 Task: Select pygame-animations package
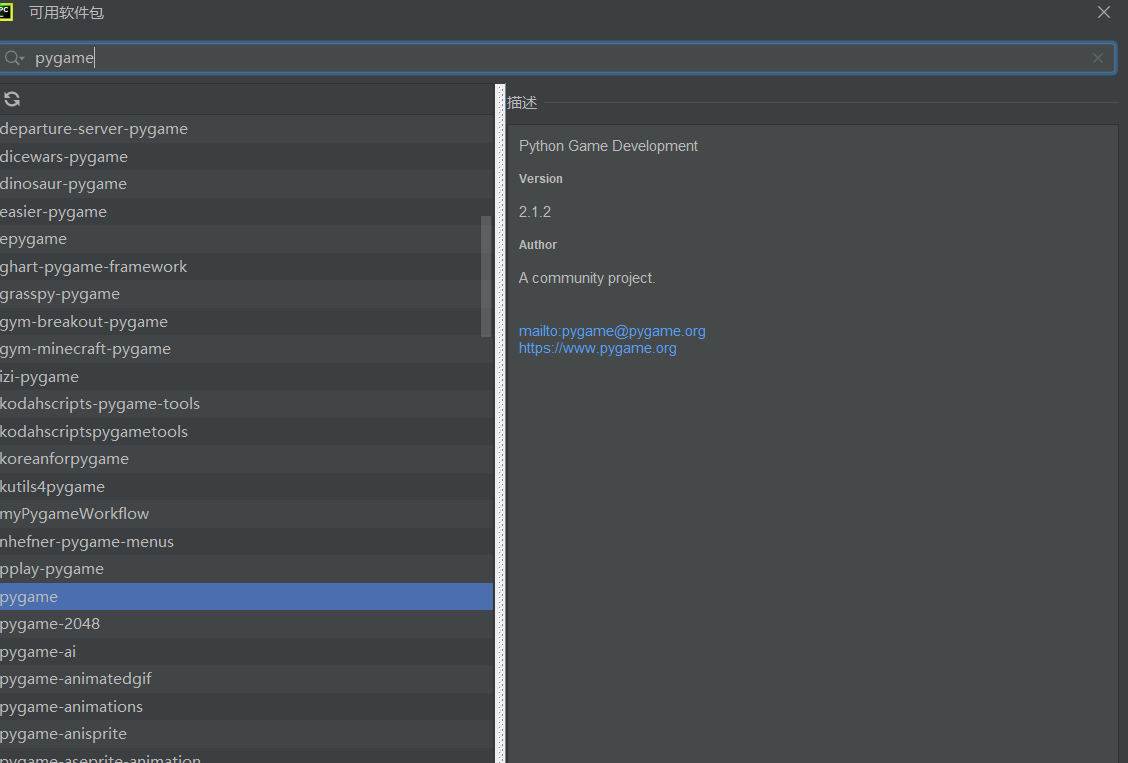(x=247, y=707)
